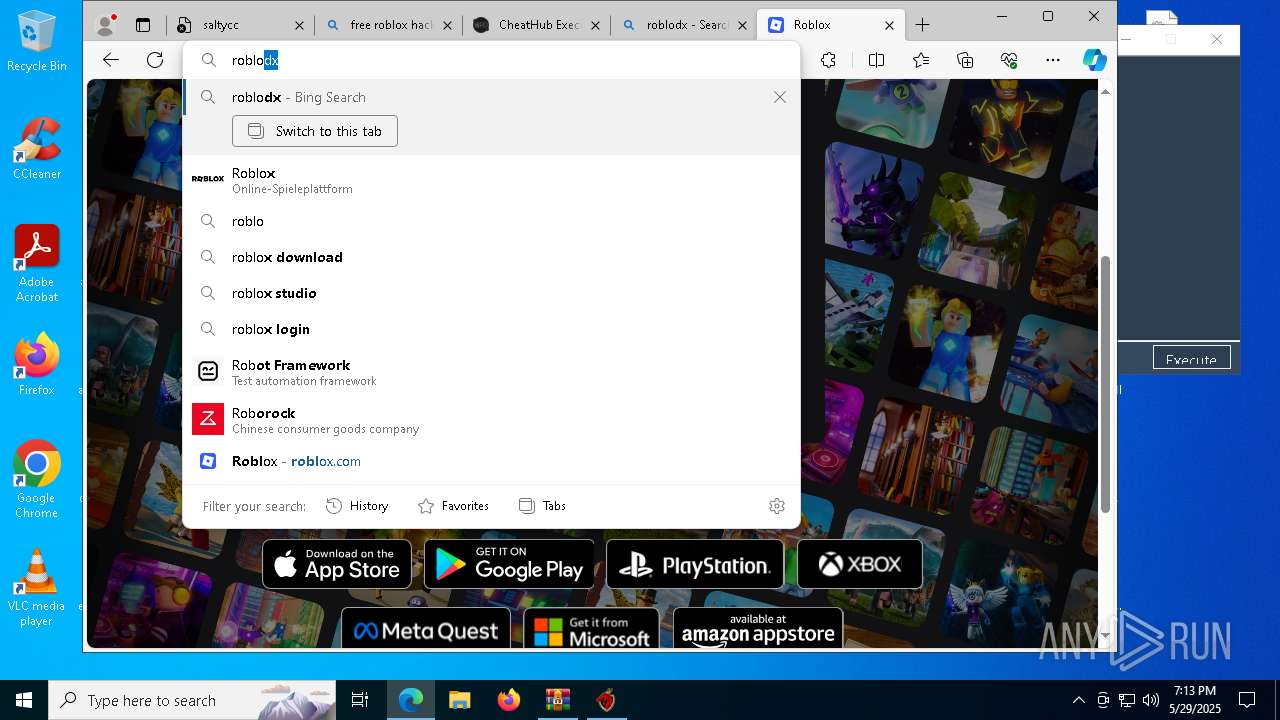
Task: Open the Google Chrome desktop shortcut
Action: click(37, 479)
